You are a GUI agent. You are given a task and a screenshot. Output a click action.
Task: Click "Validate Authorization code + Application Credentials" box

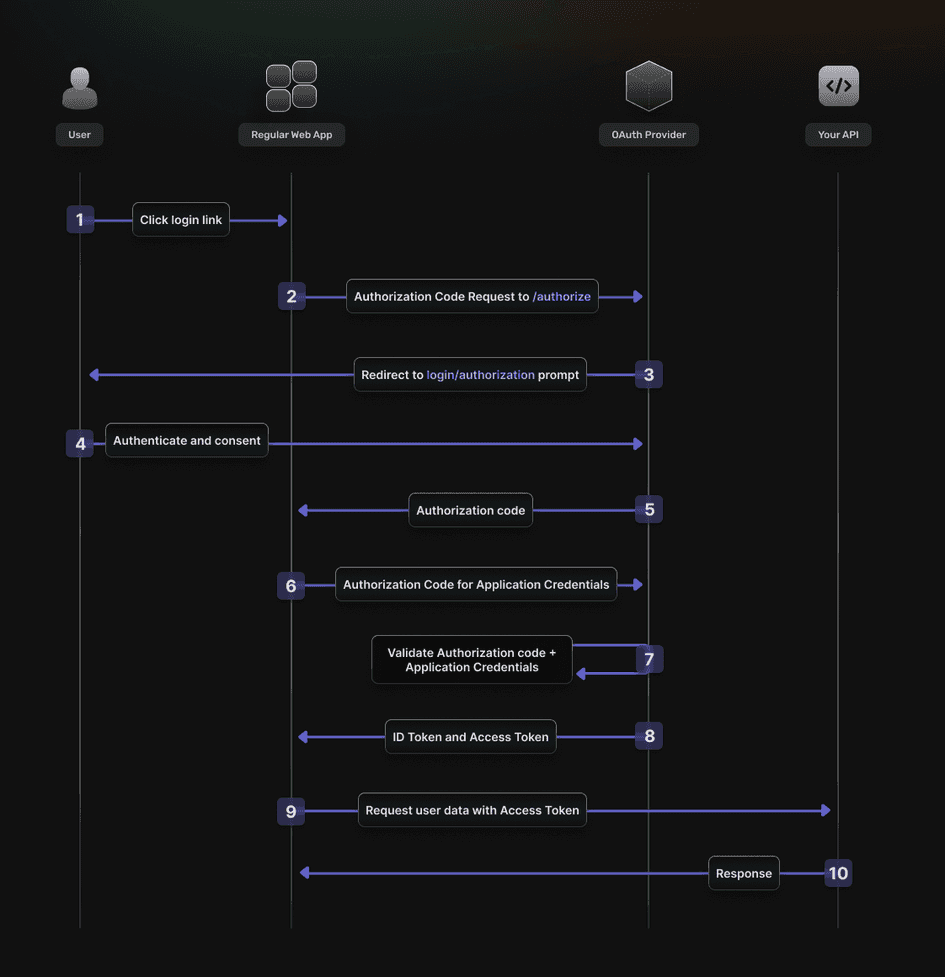tap(472, 660)
